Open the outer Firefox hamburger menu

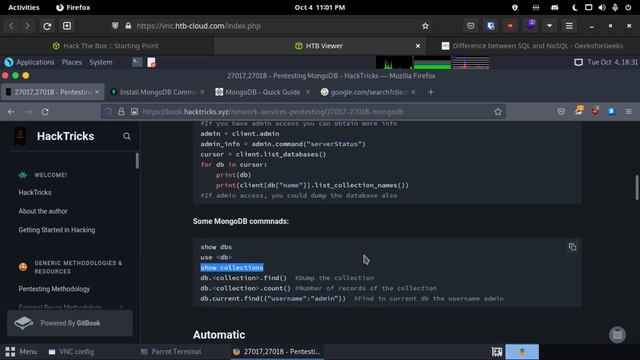569,26
